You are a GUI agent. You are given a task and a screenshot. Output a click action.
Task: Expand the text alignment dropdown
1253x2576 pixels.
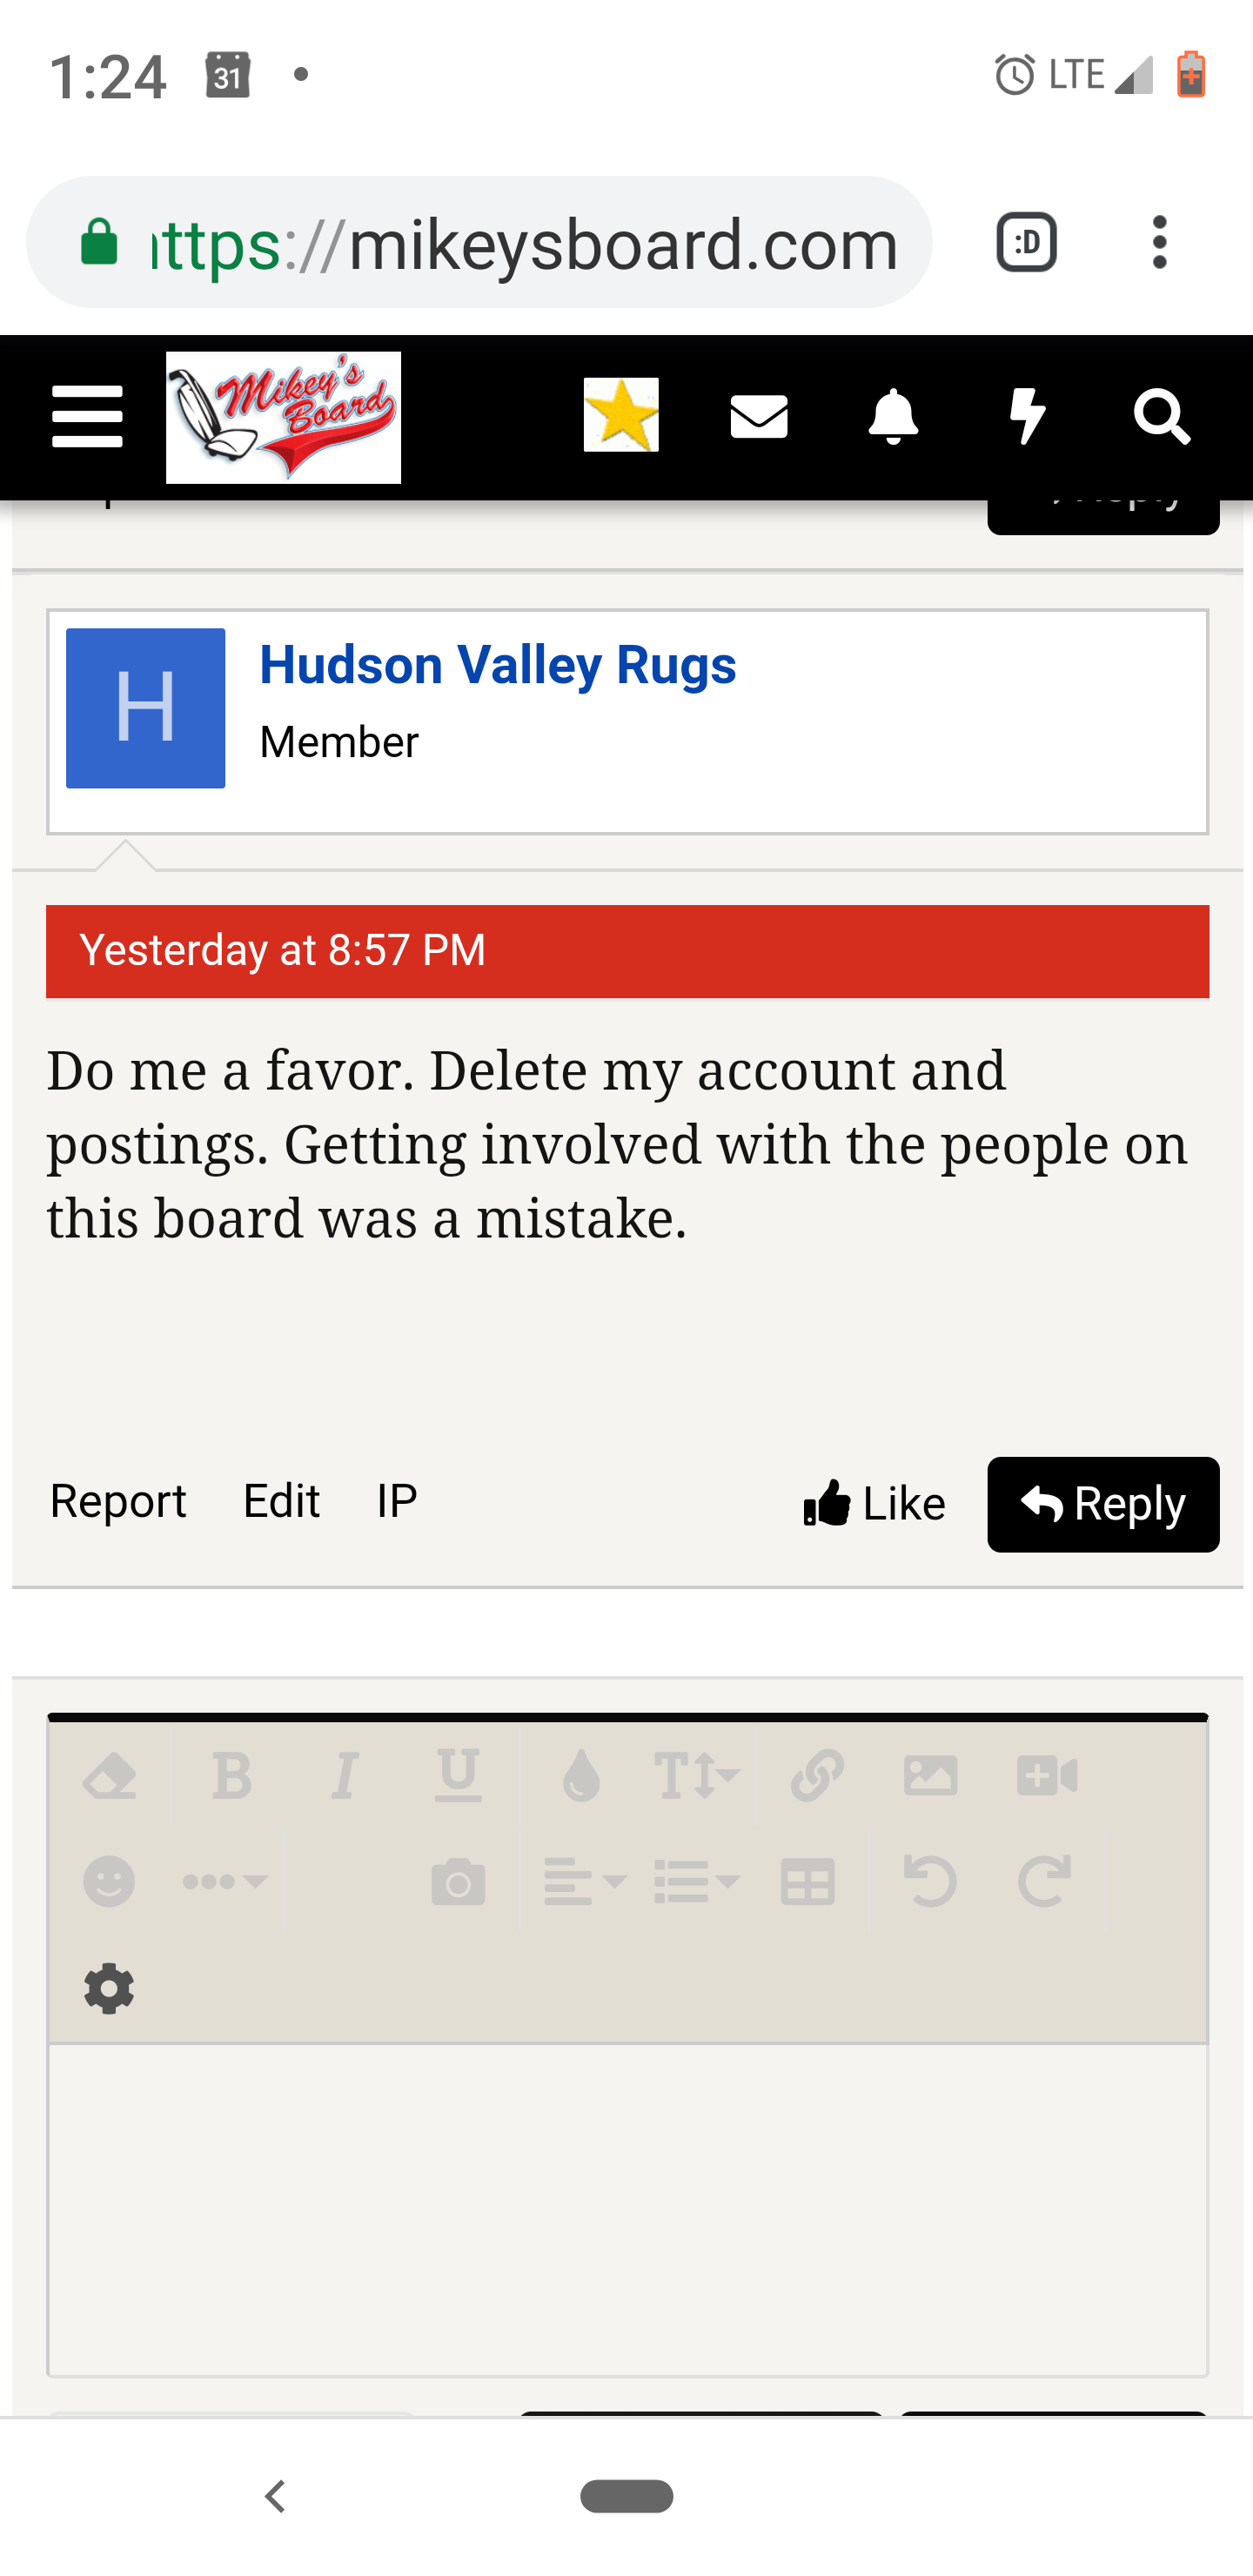coord(584,1883)
